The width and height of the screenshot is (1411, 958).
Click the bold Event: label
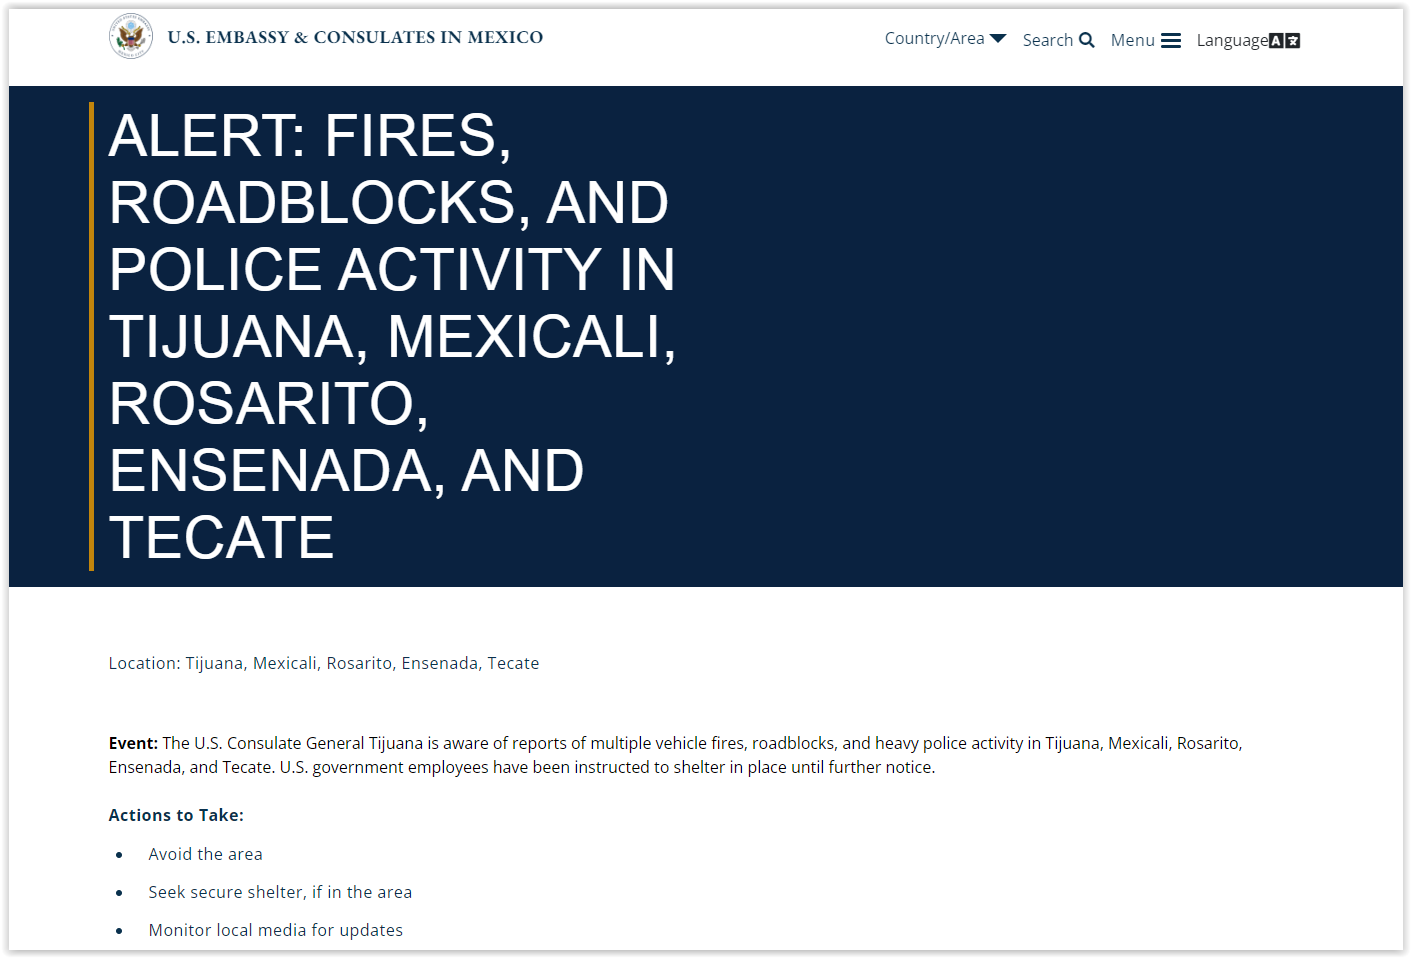point(133,743)
